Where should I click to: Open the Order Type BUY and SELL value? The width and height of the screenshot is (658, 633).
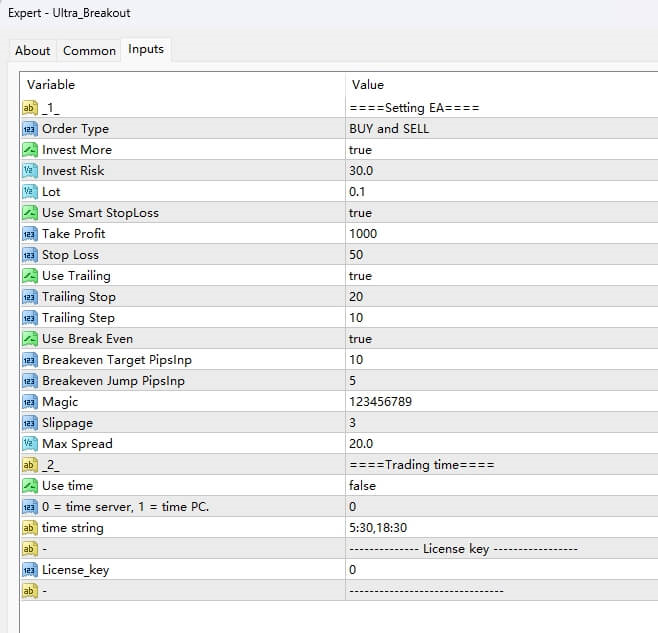tap(389, 129)
